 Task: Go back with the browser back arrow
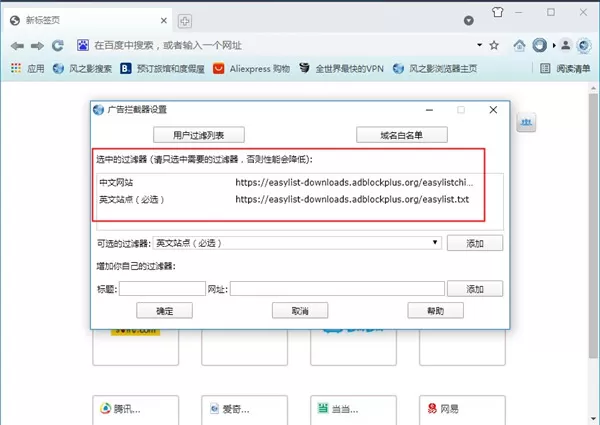[17, 46]
